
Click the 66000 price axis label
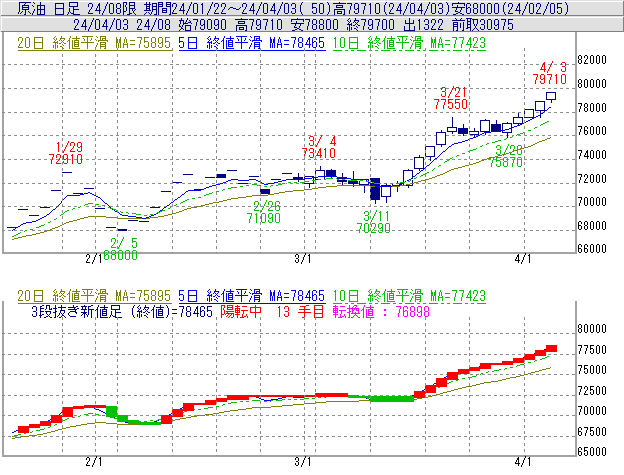592,249
